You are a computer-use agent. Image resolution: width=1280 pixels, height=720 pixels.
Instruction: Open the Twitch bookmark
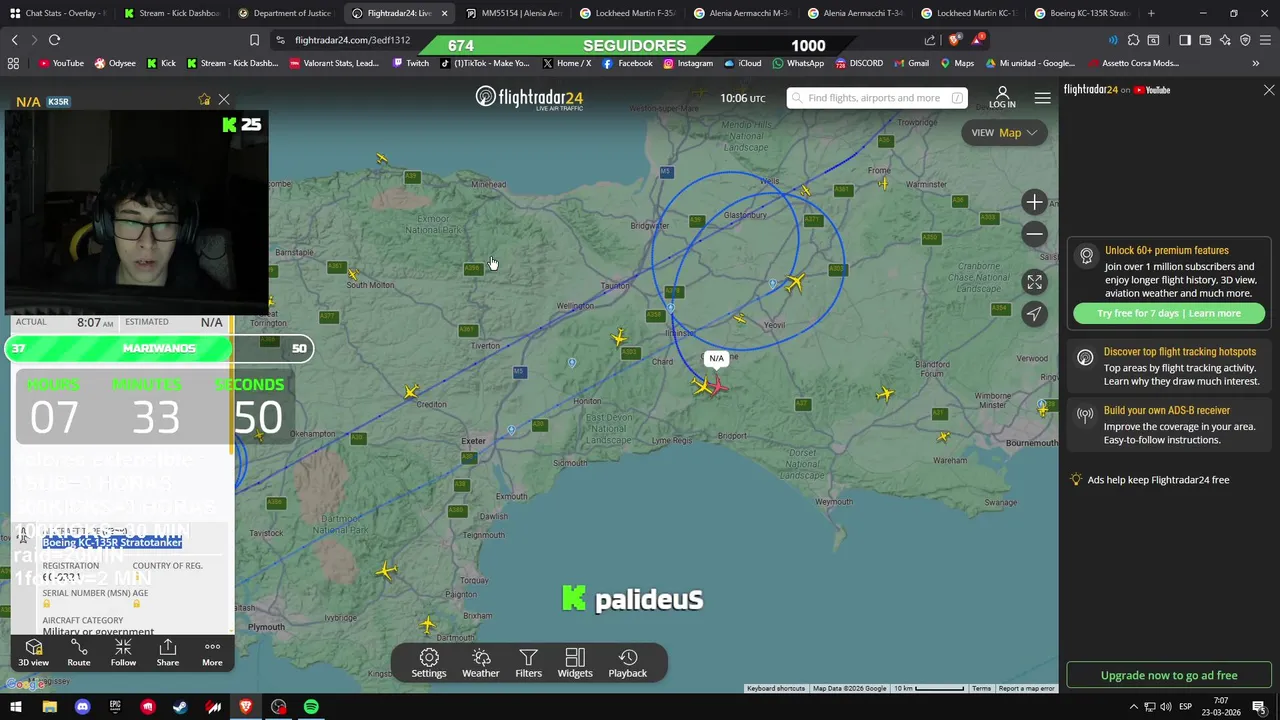point(411,63)
